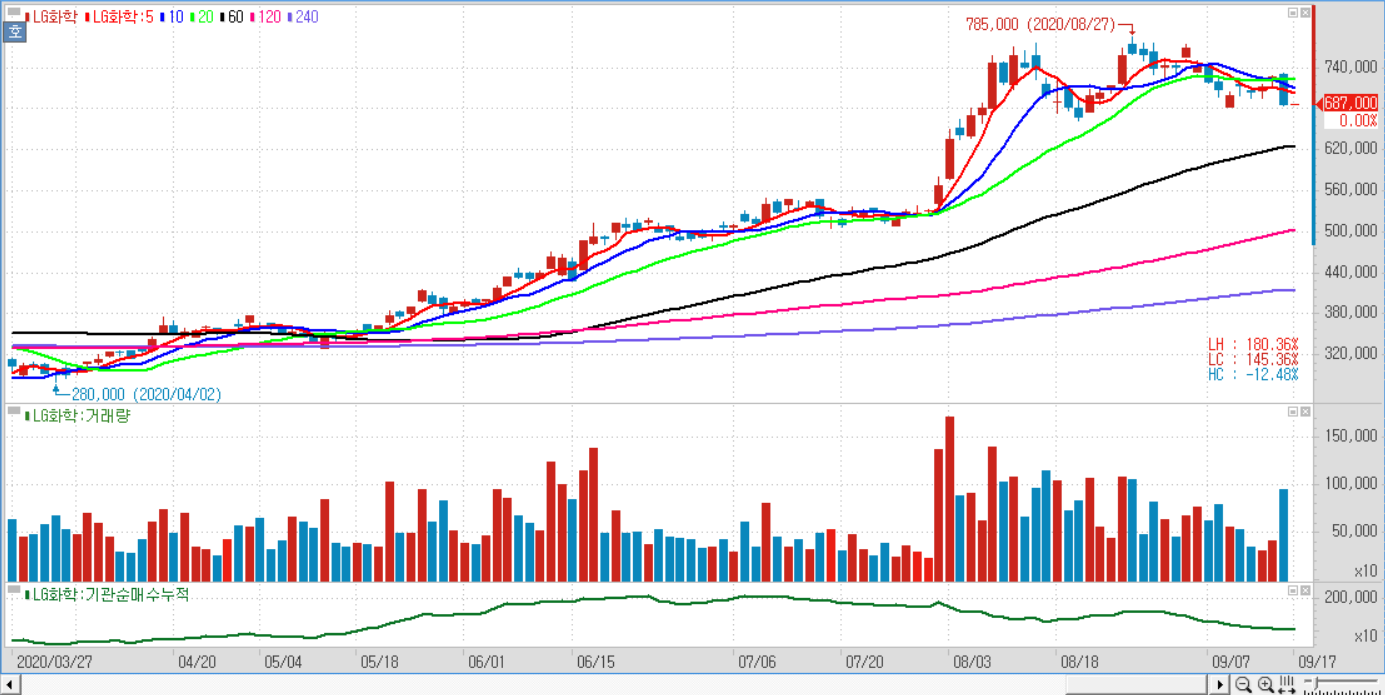Viewport: 1385px width, 695px height.
Task: Click the high label 785,000 (2020/08/27)
Action: [x=1040, y=25]
